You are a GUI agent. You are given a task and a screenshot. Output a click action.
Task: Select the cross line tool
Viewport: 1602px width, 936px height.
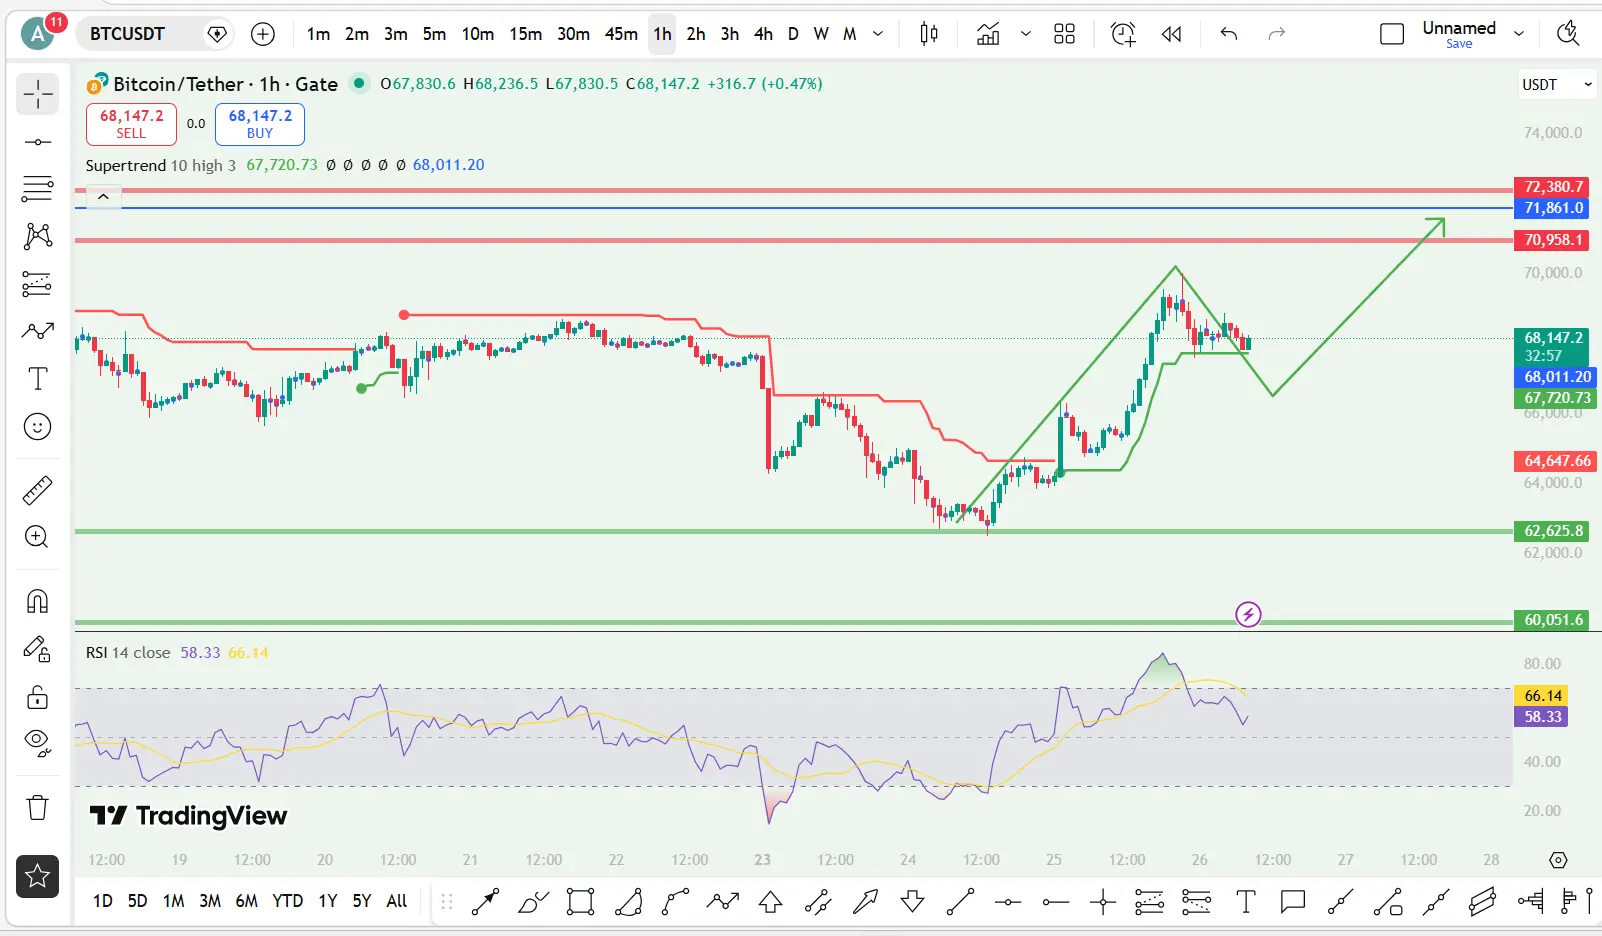coord(1103,902)
